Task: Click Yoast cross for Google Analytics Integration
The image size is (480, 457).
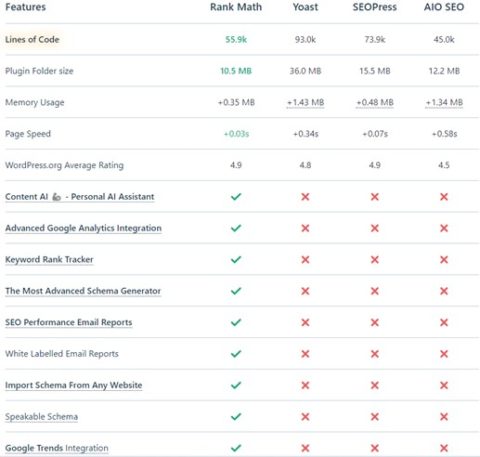Action: tap(305, 228)
